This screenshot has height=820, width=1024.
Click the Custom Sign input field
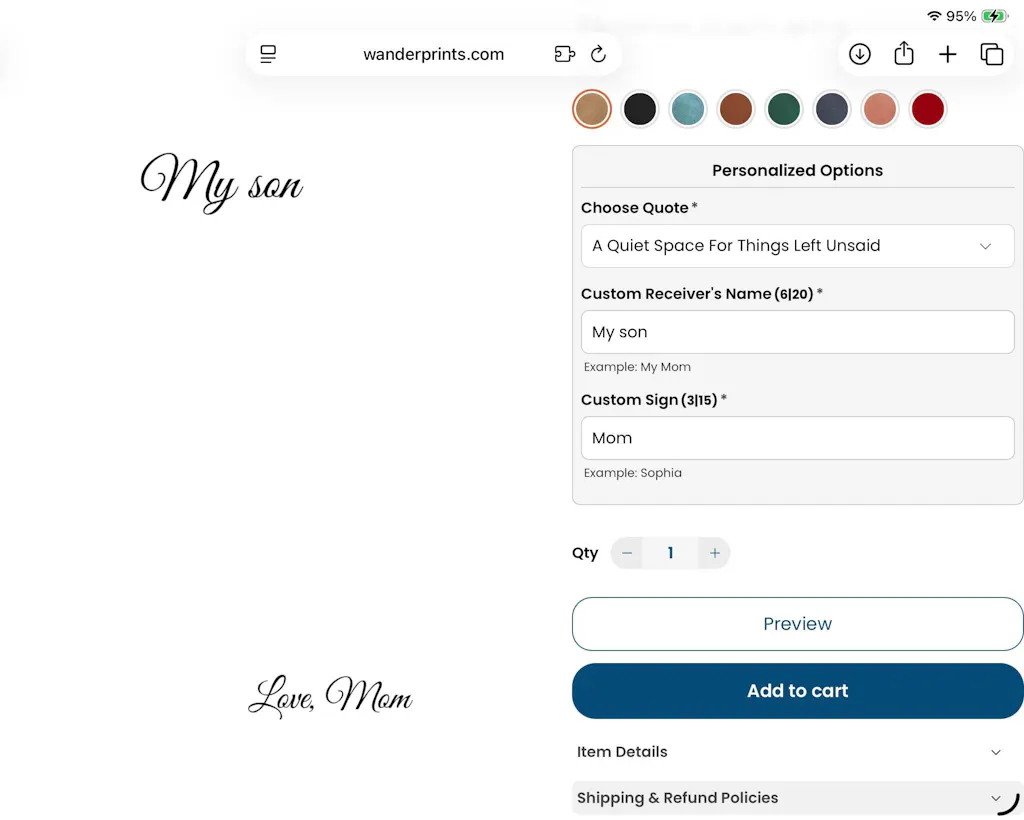click(797, 438)
